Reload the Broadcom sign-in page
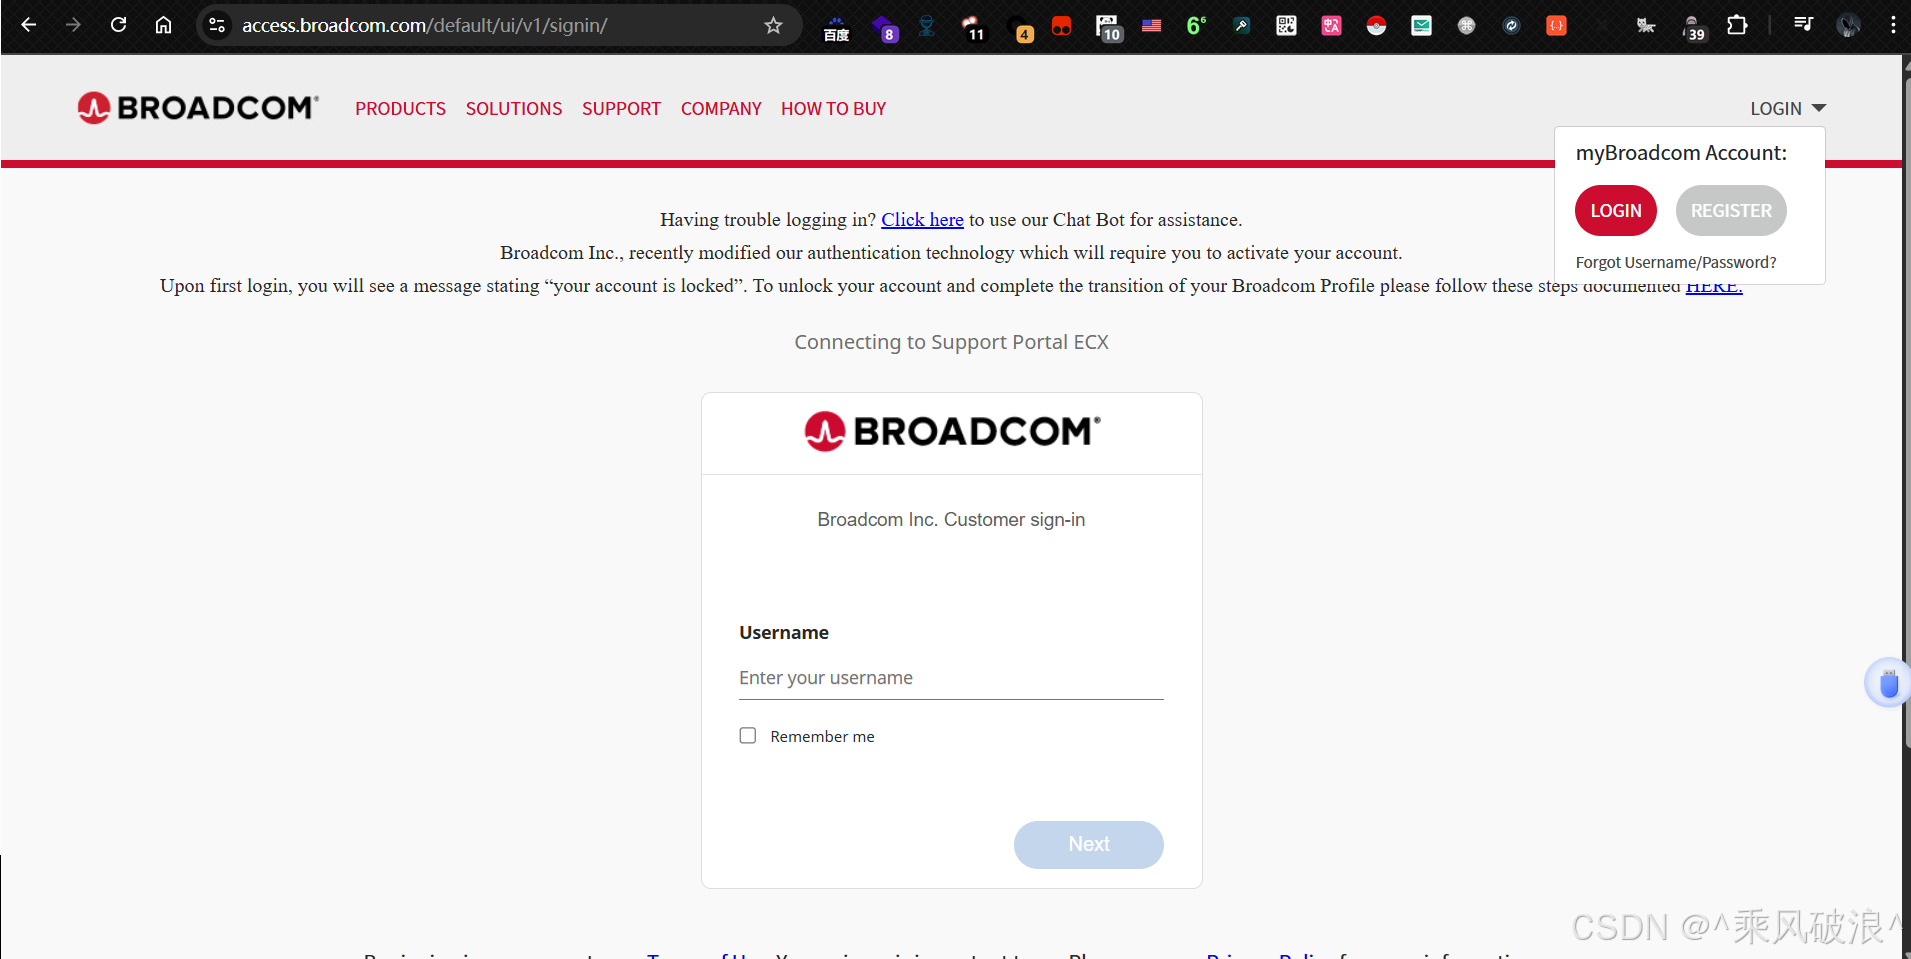The height and width of the screenshot is (959, 1911). 118,25
